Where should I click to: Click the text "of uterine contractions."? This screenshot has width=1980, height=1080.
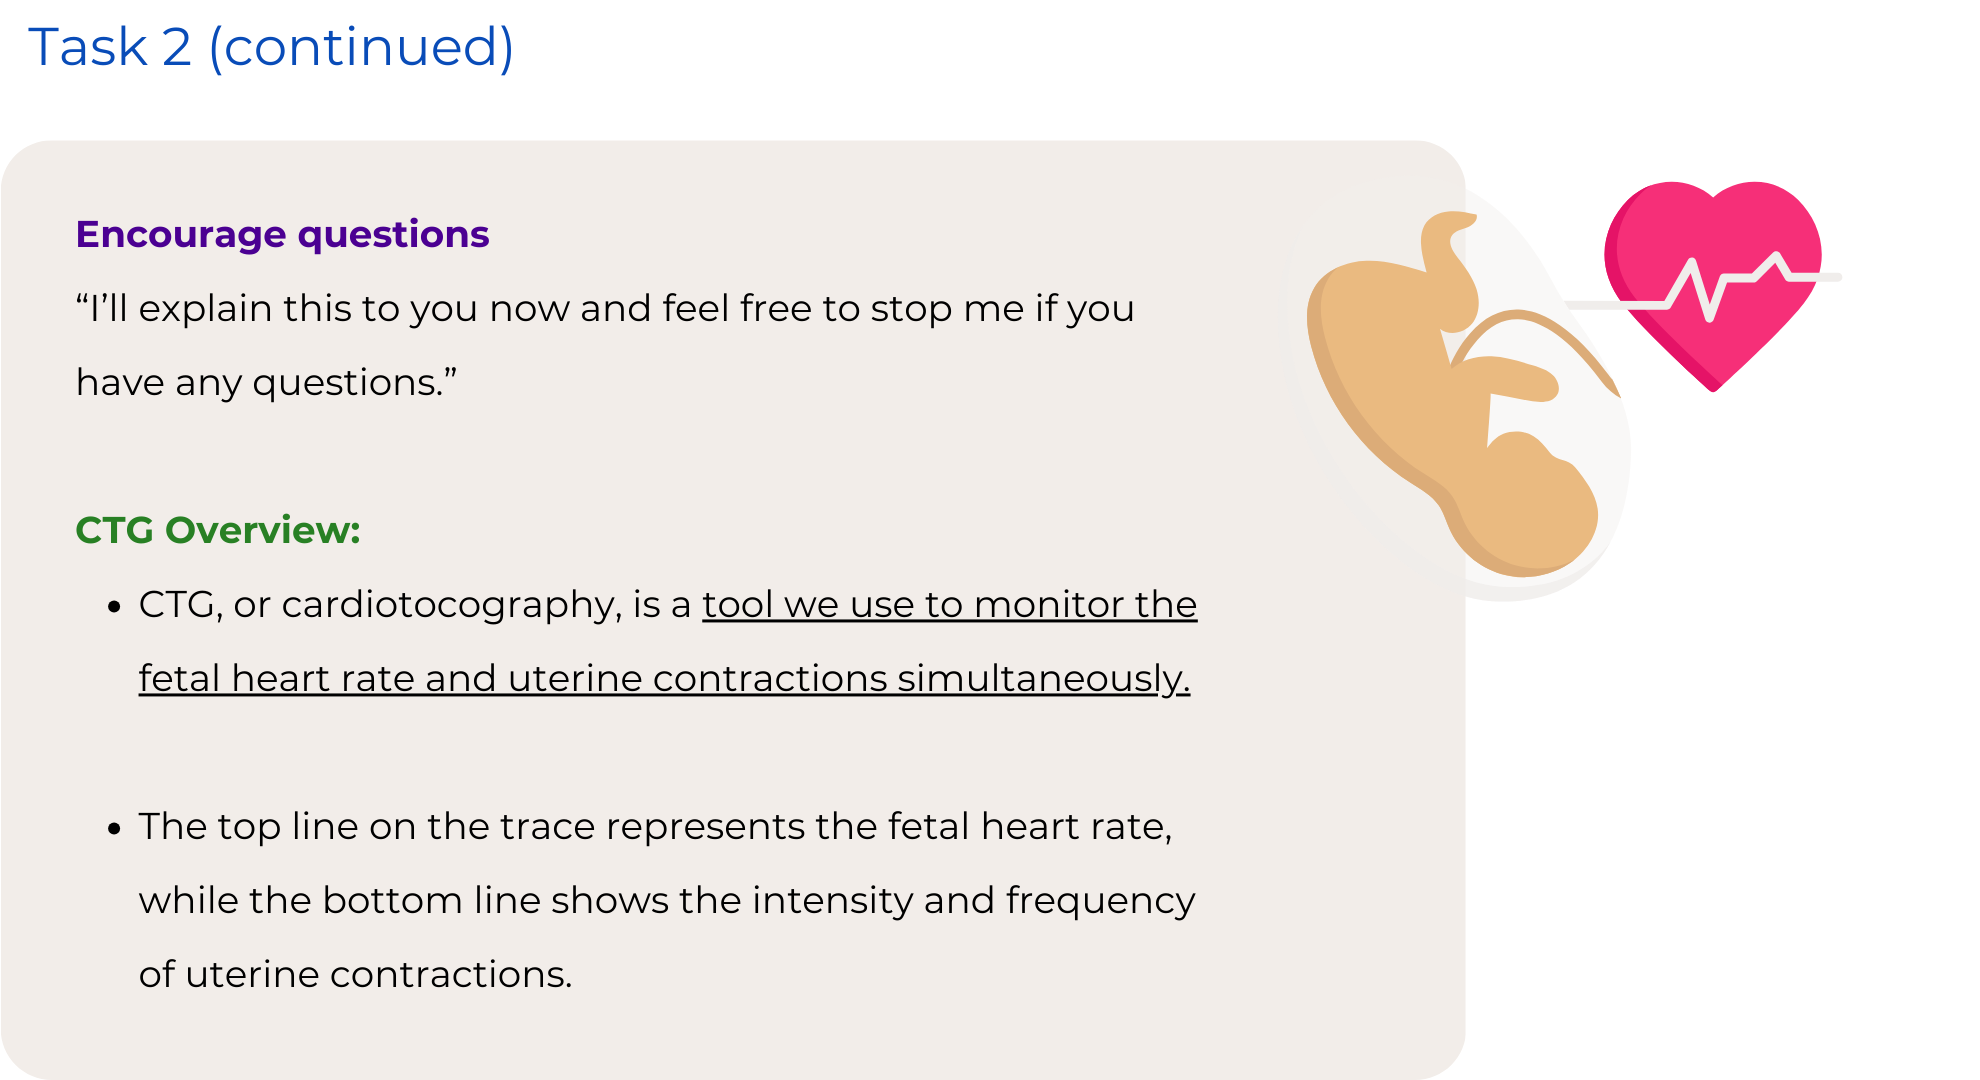[355, 975]
